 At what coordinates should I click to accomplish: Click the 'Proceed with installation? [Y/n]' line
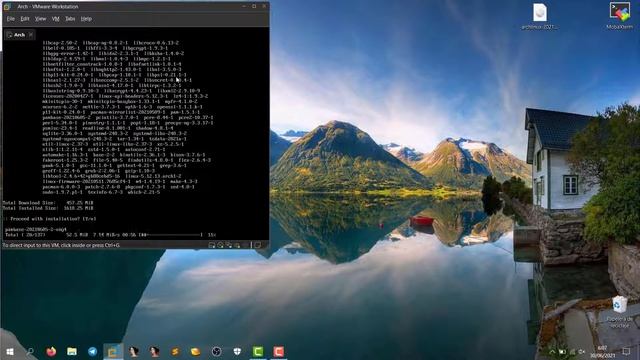coord(50,219)
